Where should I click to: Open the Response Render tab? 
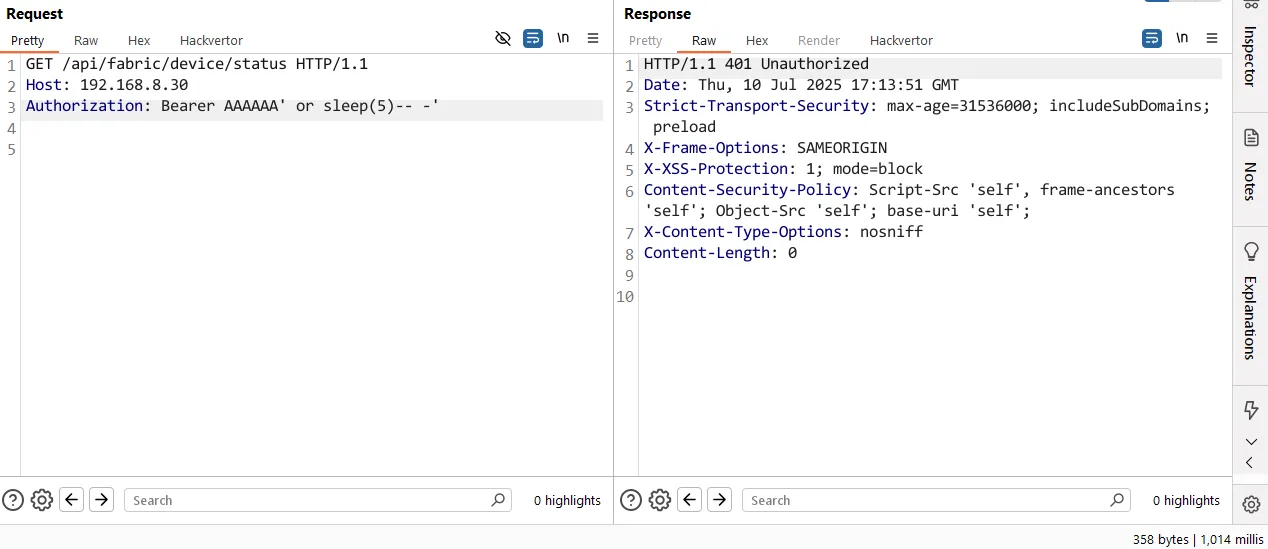819,40
